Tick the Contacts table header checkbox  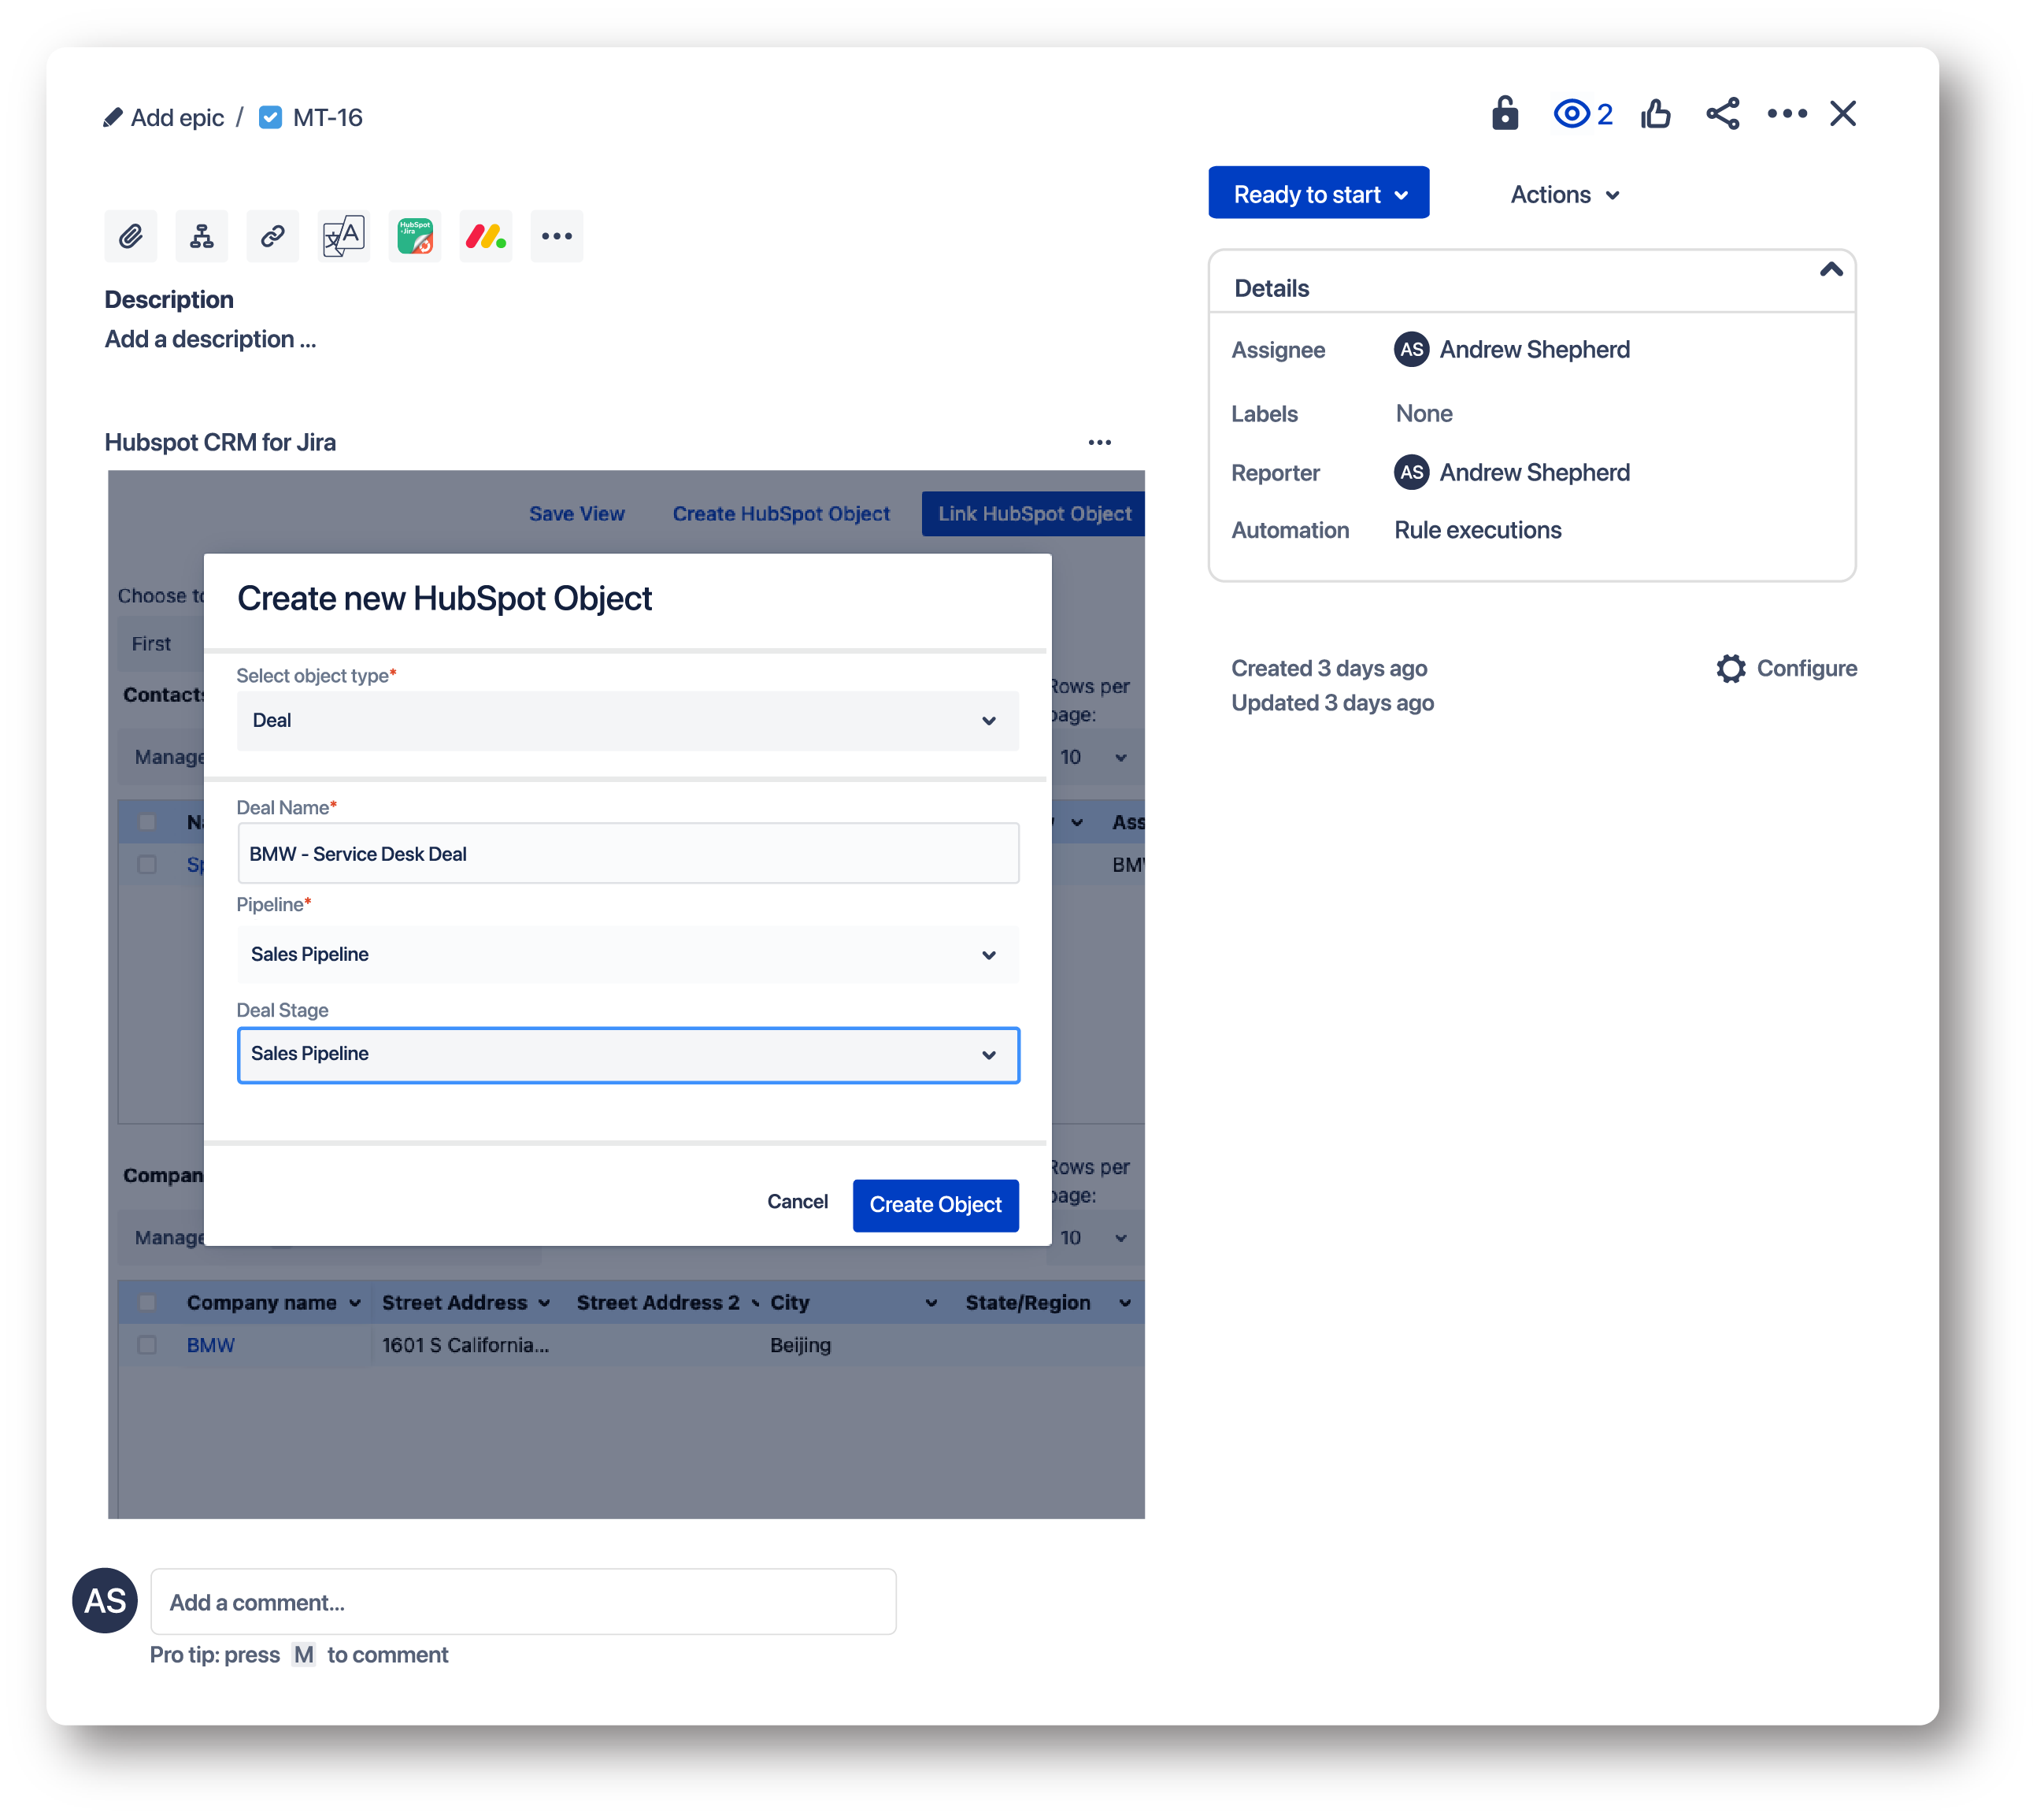pyautogui.click(x=147, y=823)
